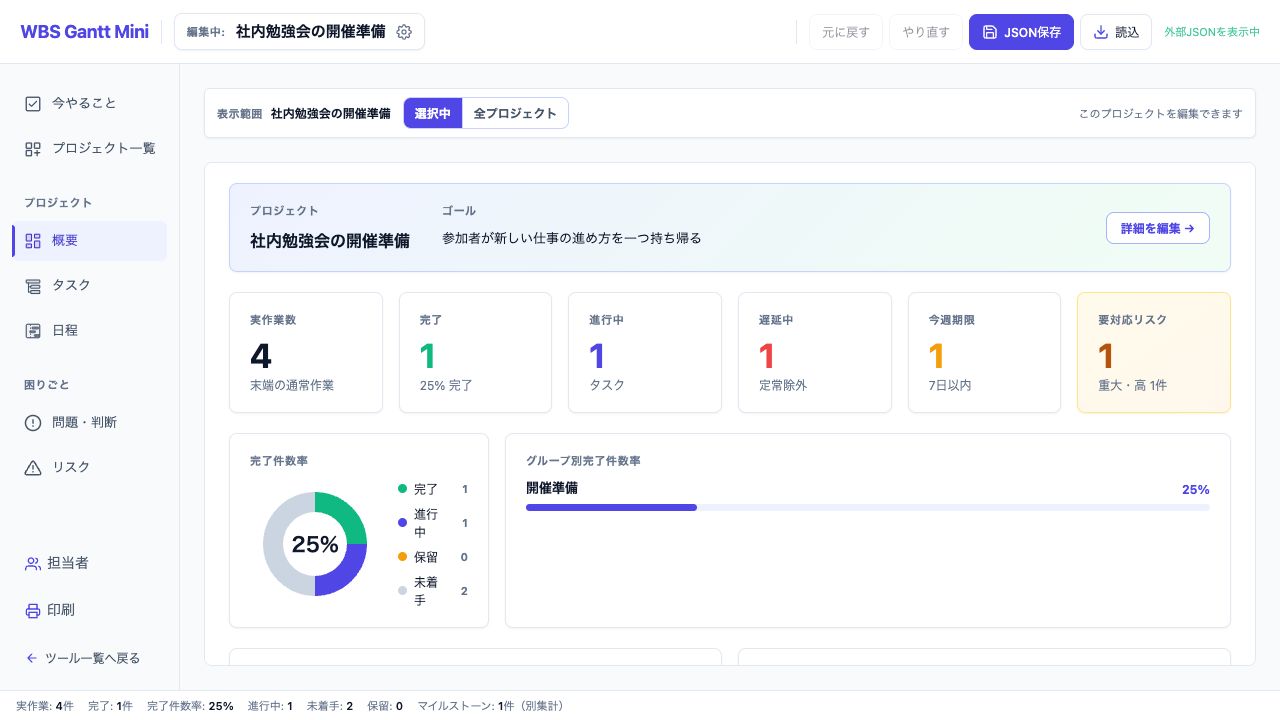Select the 概要 sidebar item
This screenshot has height=720, width=1280.
(x=89, y=240)
